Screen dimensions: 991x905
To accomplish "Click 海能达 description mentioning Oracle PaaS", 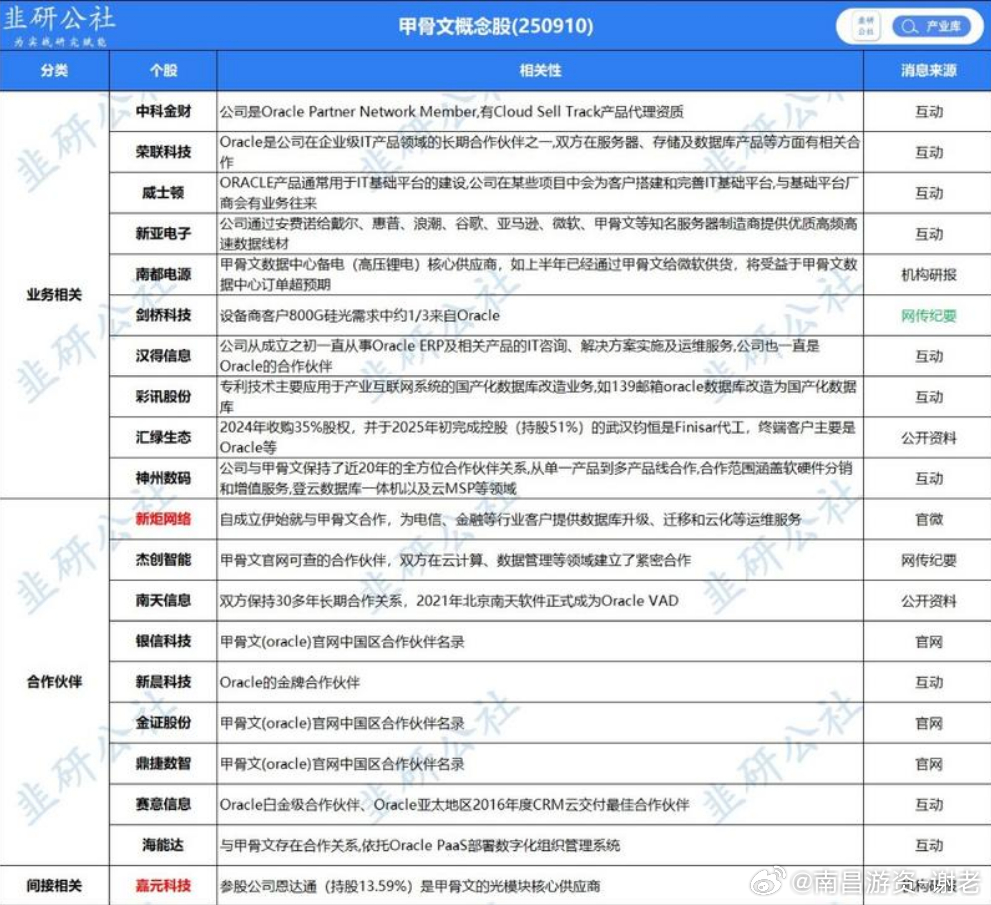I will coord(420,845).
